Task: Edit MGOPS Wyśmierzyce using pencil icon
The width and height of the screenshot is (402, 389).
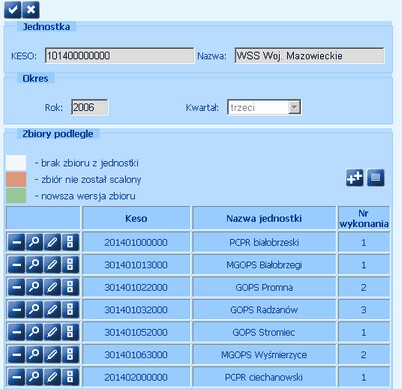Action: (x=52, y=354)
